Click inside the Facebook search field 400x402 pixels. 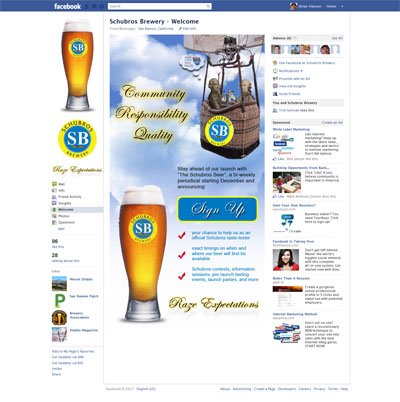tap(157, 6)
